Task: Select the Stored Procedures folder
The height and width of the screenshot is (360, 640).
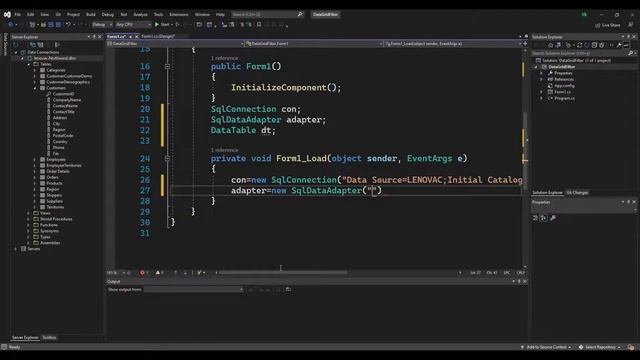Action: click(x=56, y=219)
